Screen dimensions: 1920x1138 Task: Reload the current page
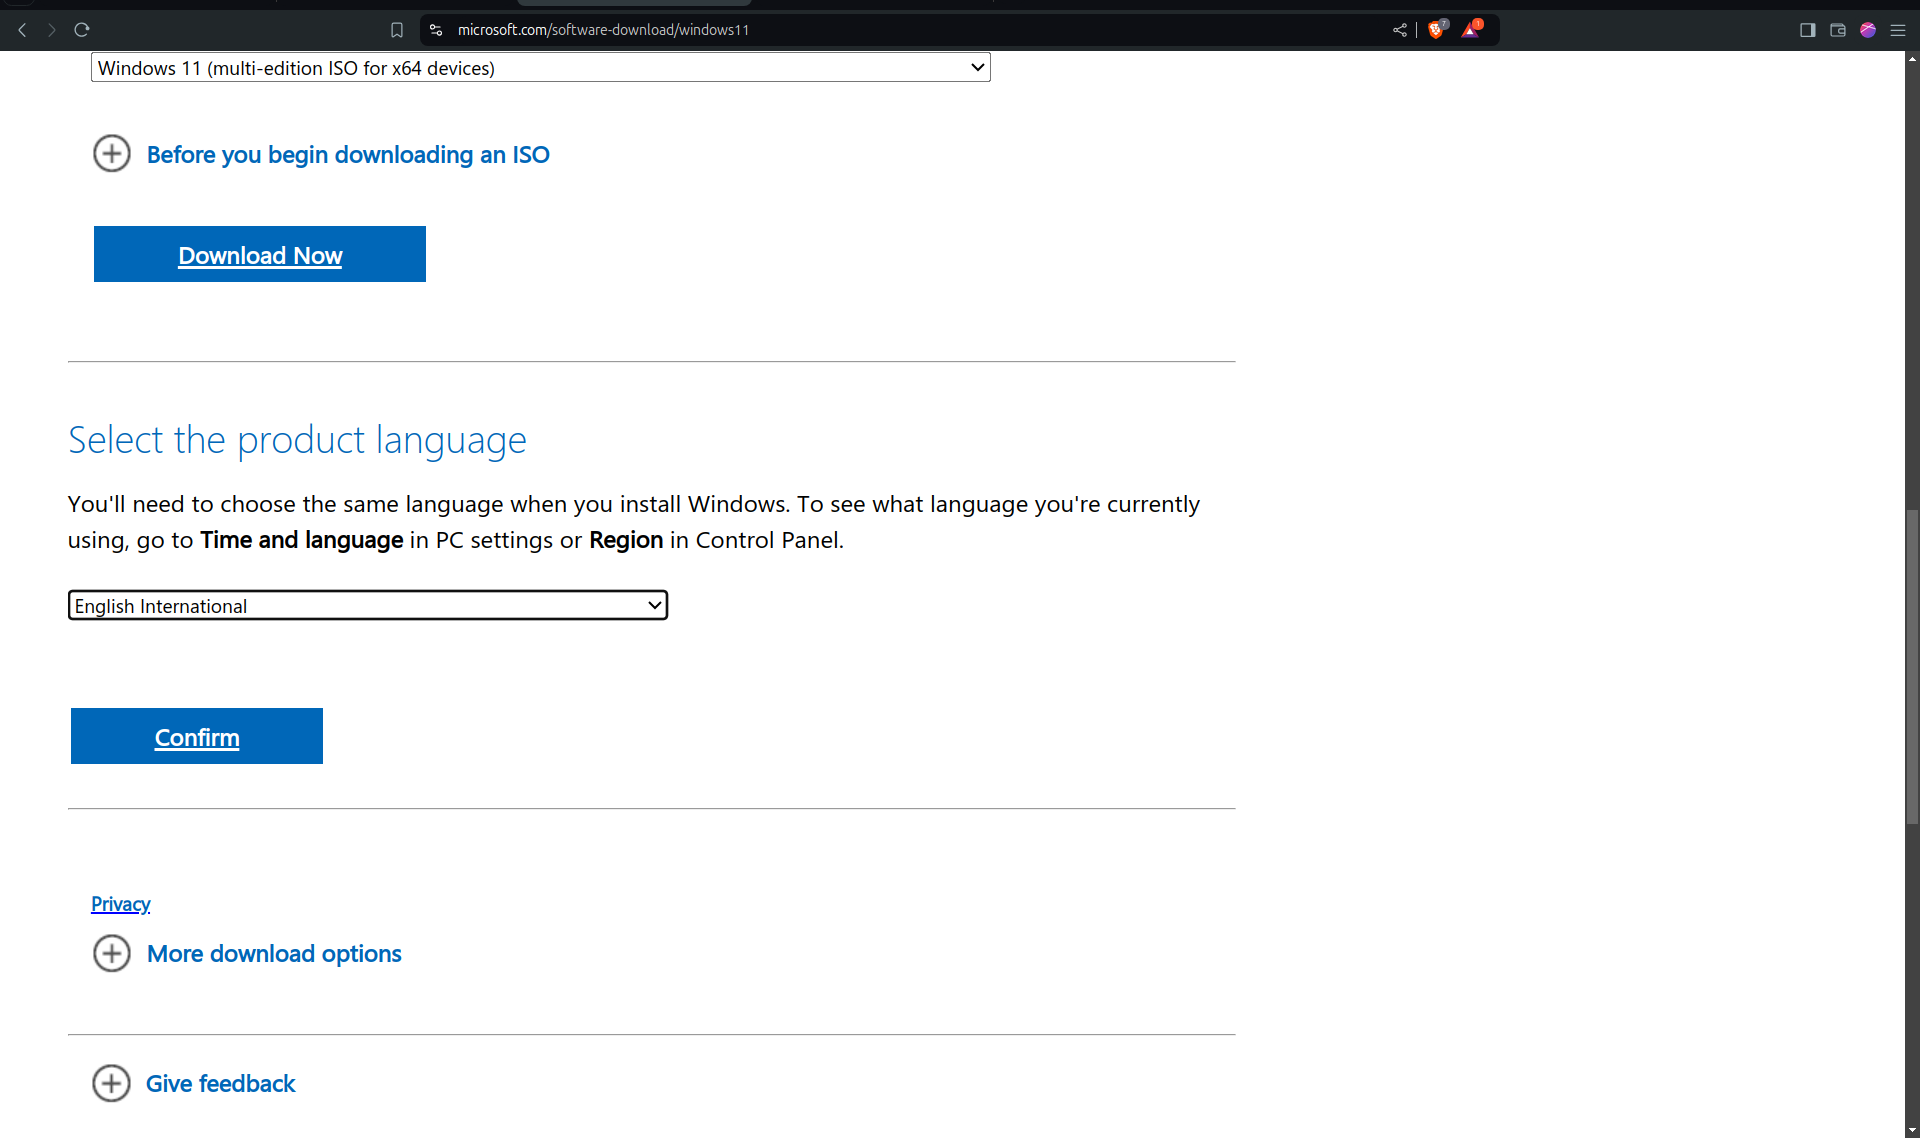point(82,30)
